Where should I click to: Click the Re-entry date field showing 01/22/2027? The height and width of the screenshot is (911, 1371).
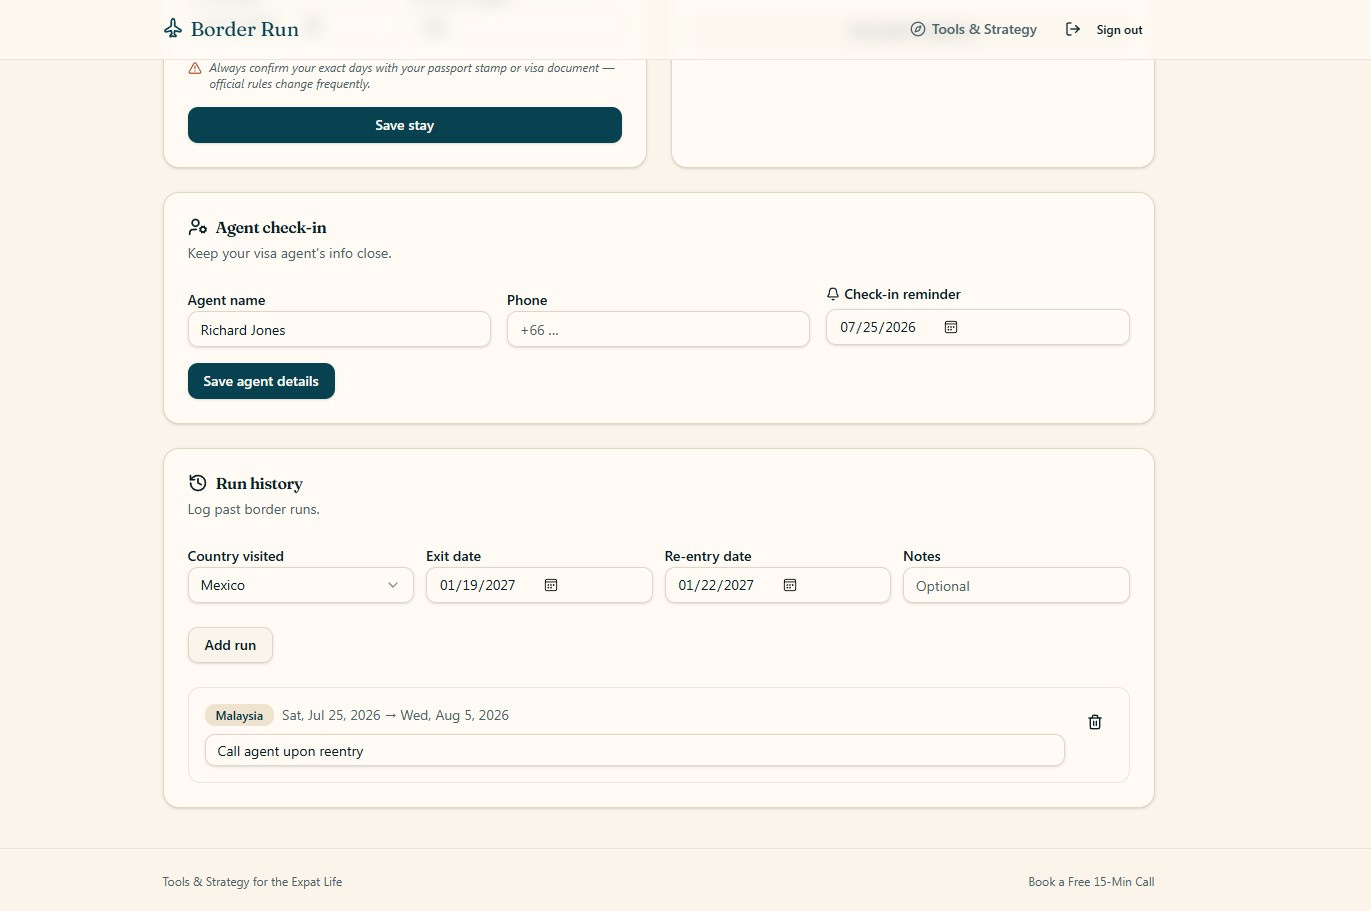(x=778, y=585)
